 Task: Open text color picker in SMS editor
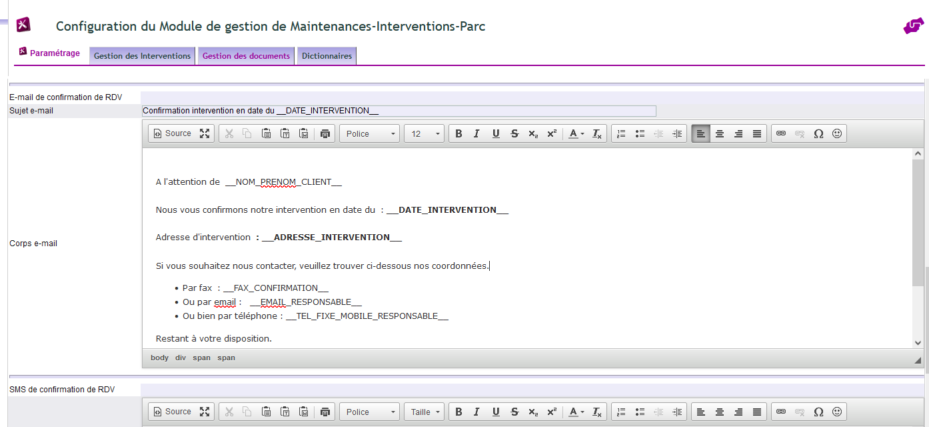[576, 412]
